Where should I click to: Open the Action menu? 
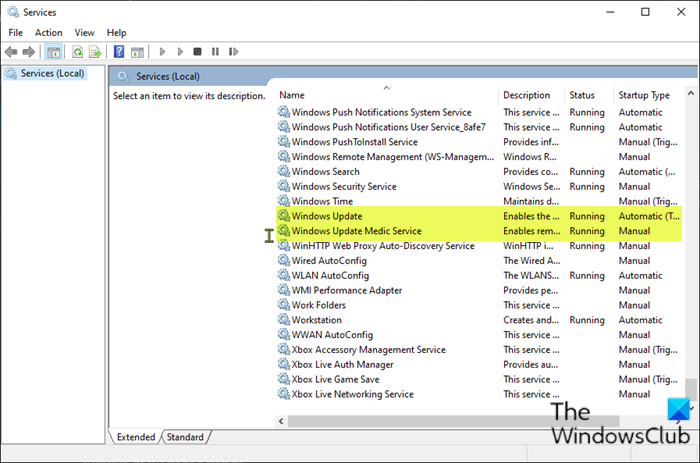click(x=49, y=33)
